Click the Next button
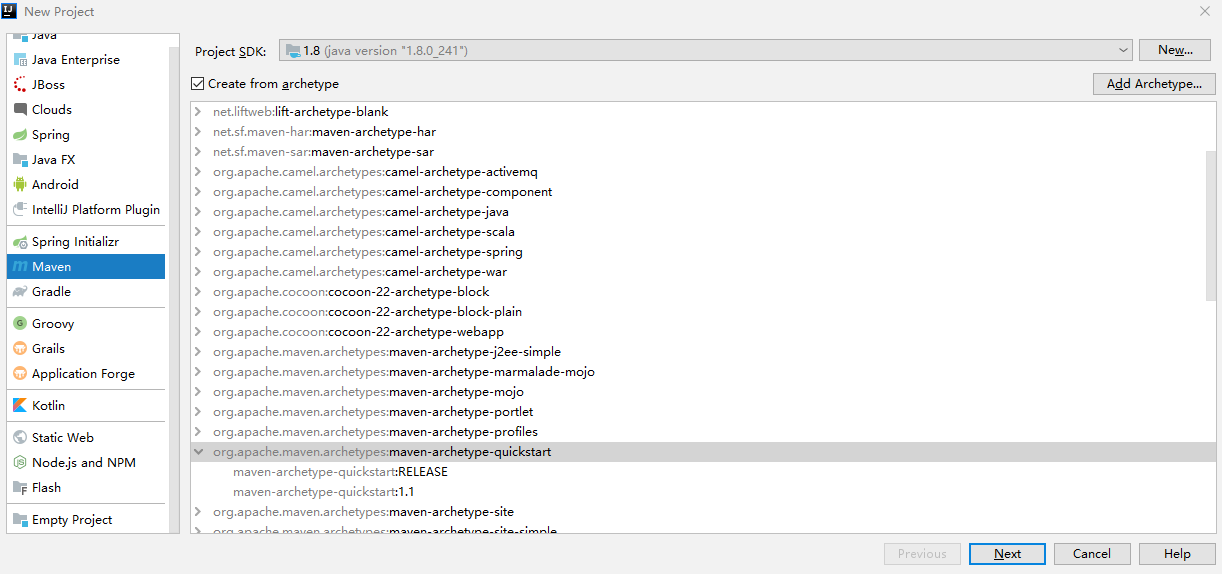This screenshot has width=1222, height=574. tap(1007, 554)
